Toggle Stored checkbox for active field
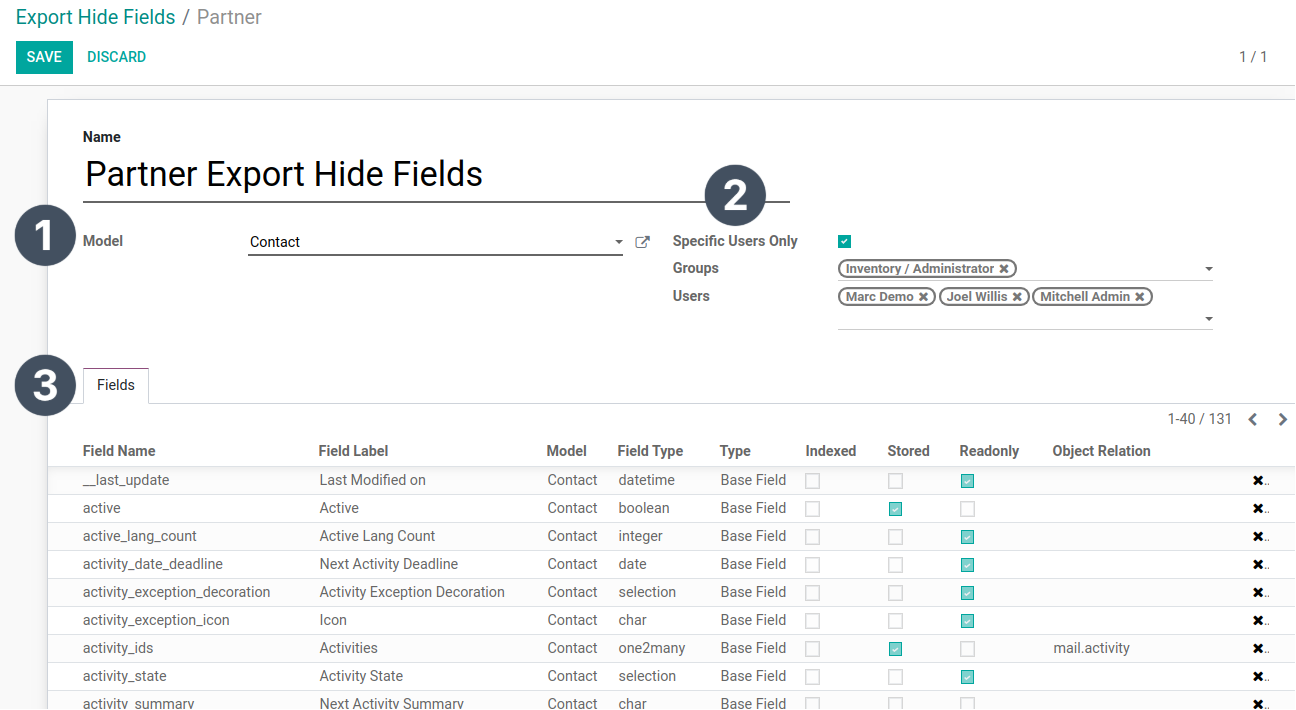The image size is (1296, 710). click(x=895, y=509)
